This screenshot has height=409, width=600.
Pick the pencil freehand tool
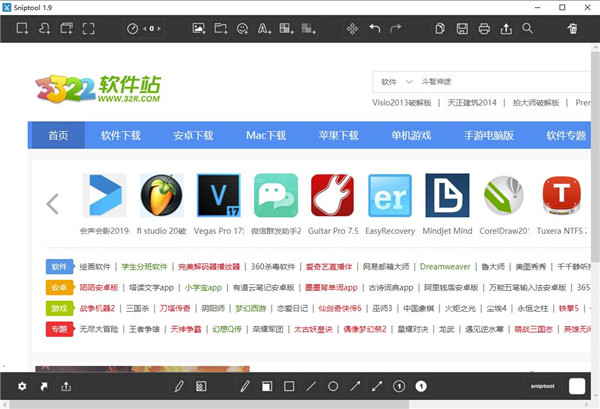(245, 386)
